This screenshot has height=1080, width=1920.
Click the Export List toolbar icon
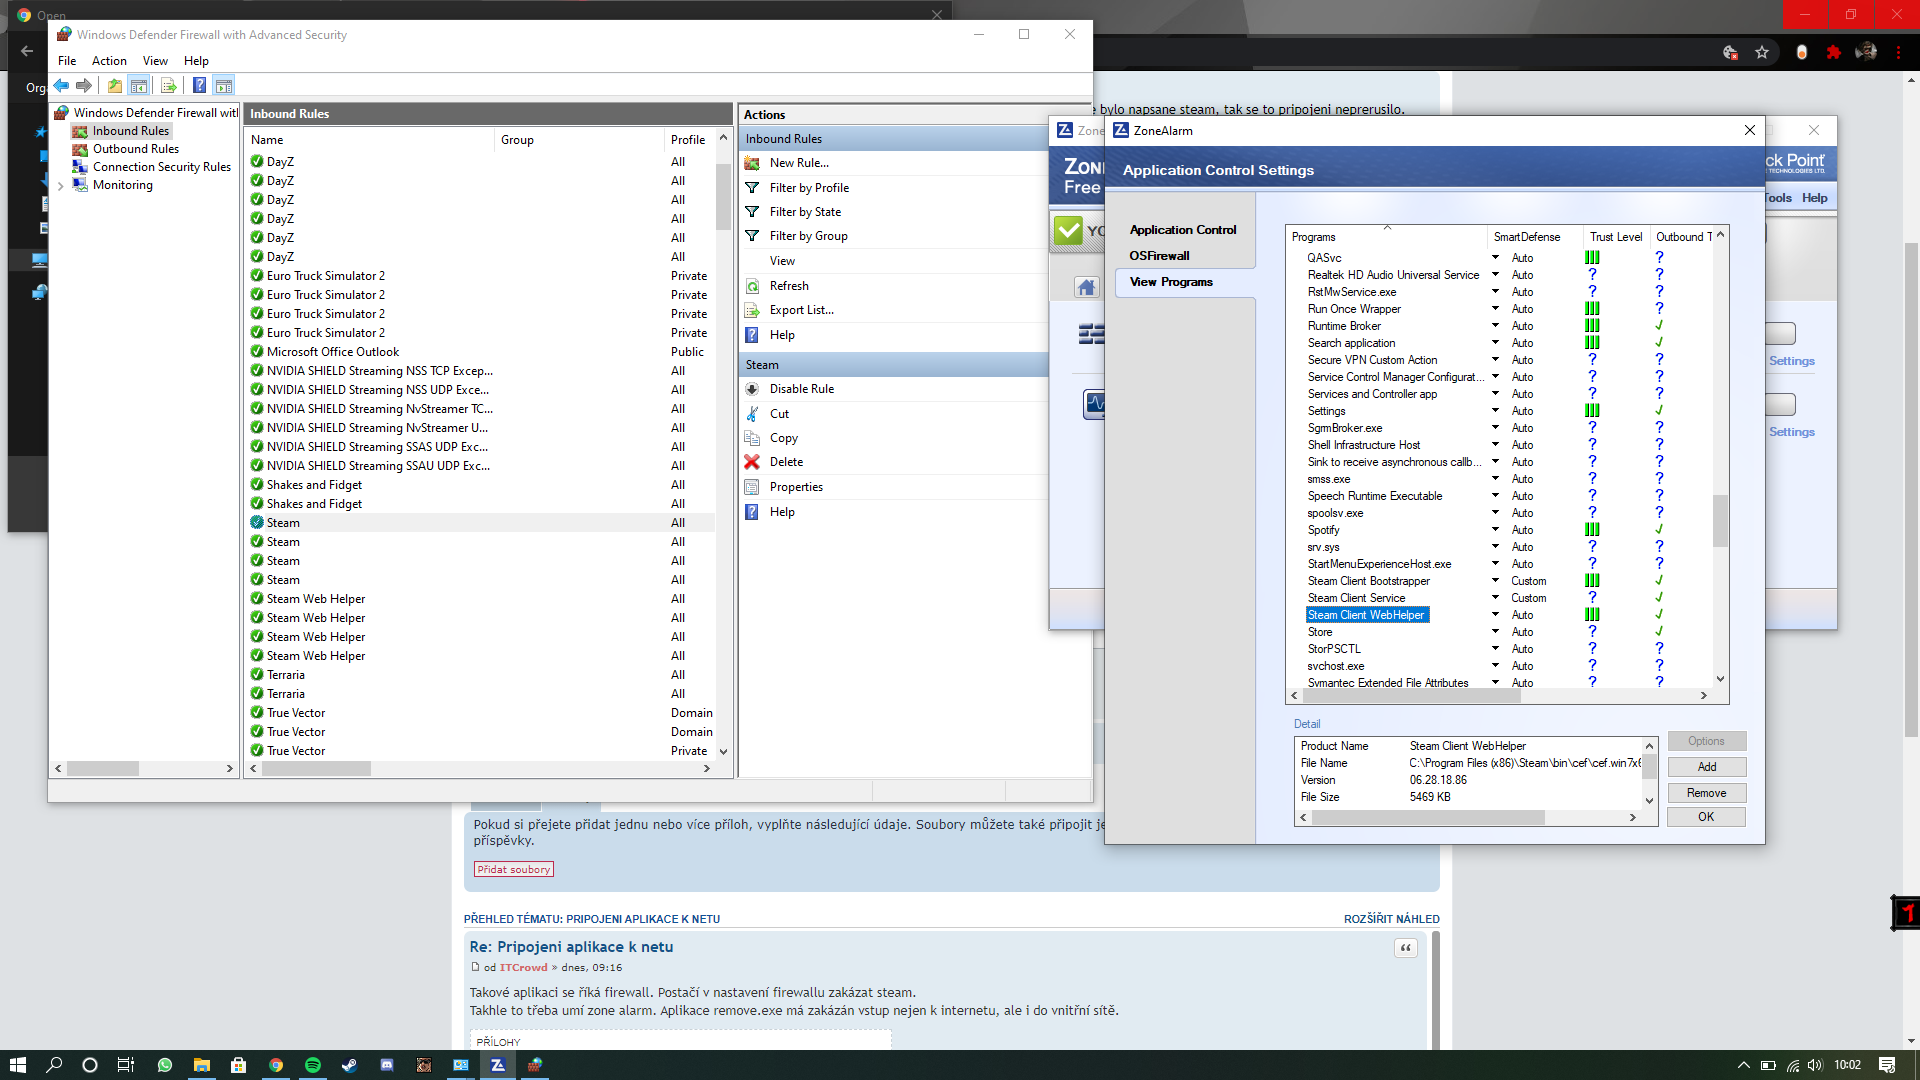pyautogui.click(x=168, y=86)
